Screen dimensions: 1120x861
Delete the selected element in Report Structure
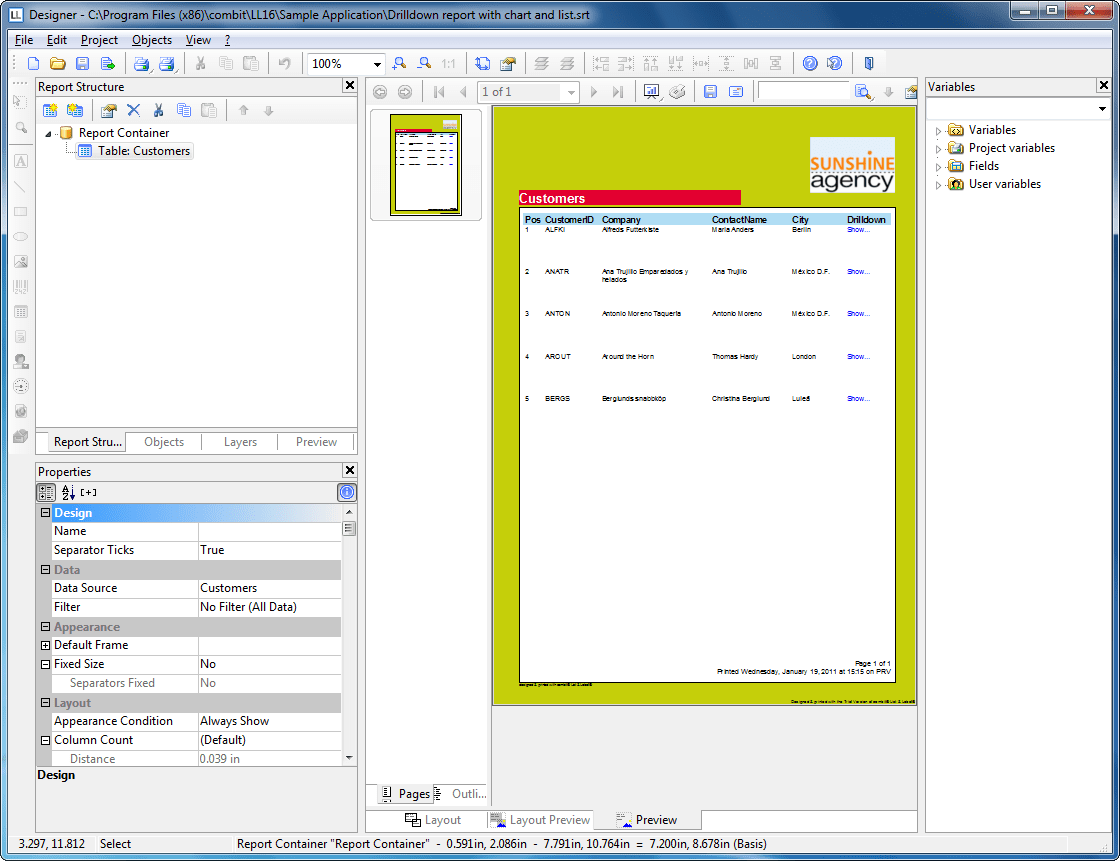(133, 111)
